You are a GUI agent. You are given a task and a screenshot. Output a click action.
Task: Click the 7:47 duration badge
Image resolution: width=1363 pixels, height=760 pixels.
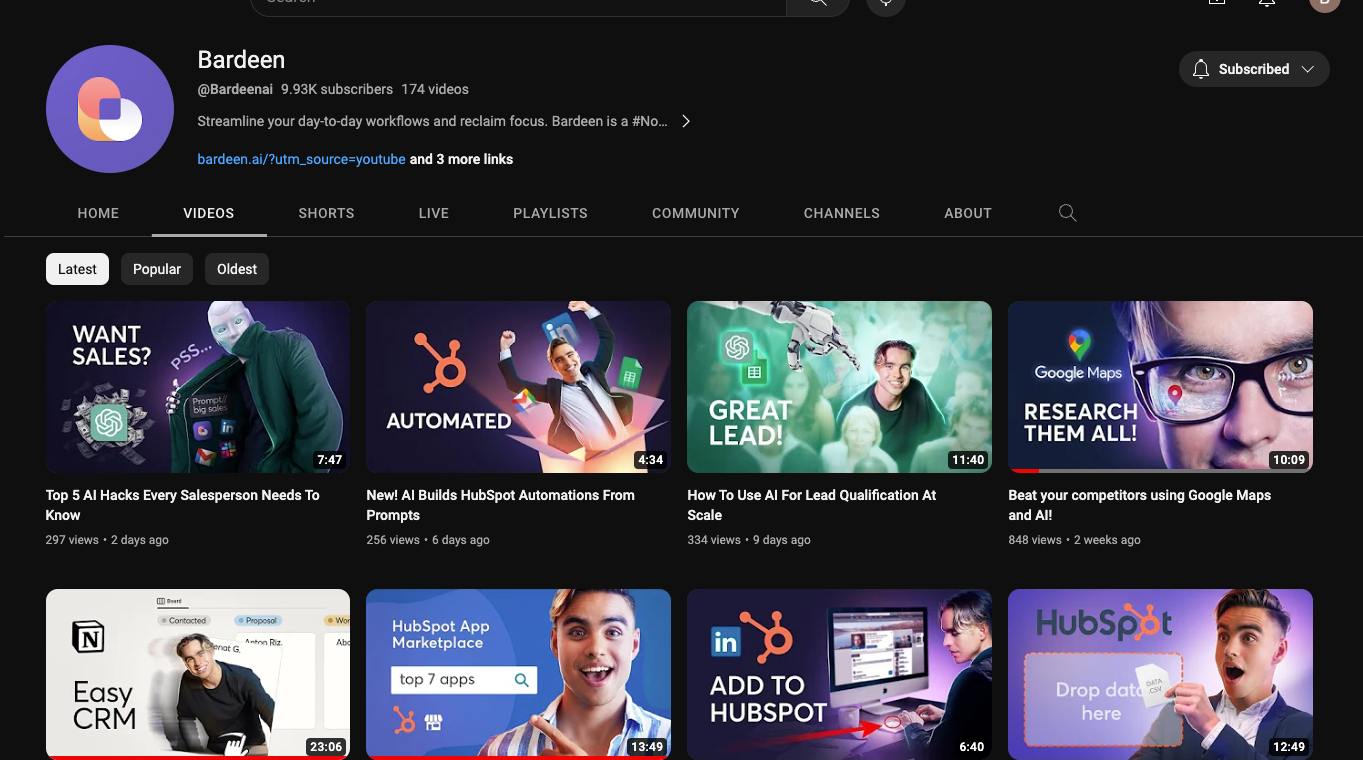tap(329, 460)
